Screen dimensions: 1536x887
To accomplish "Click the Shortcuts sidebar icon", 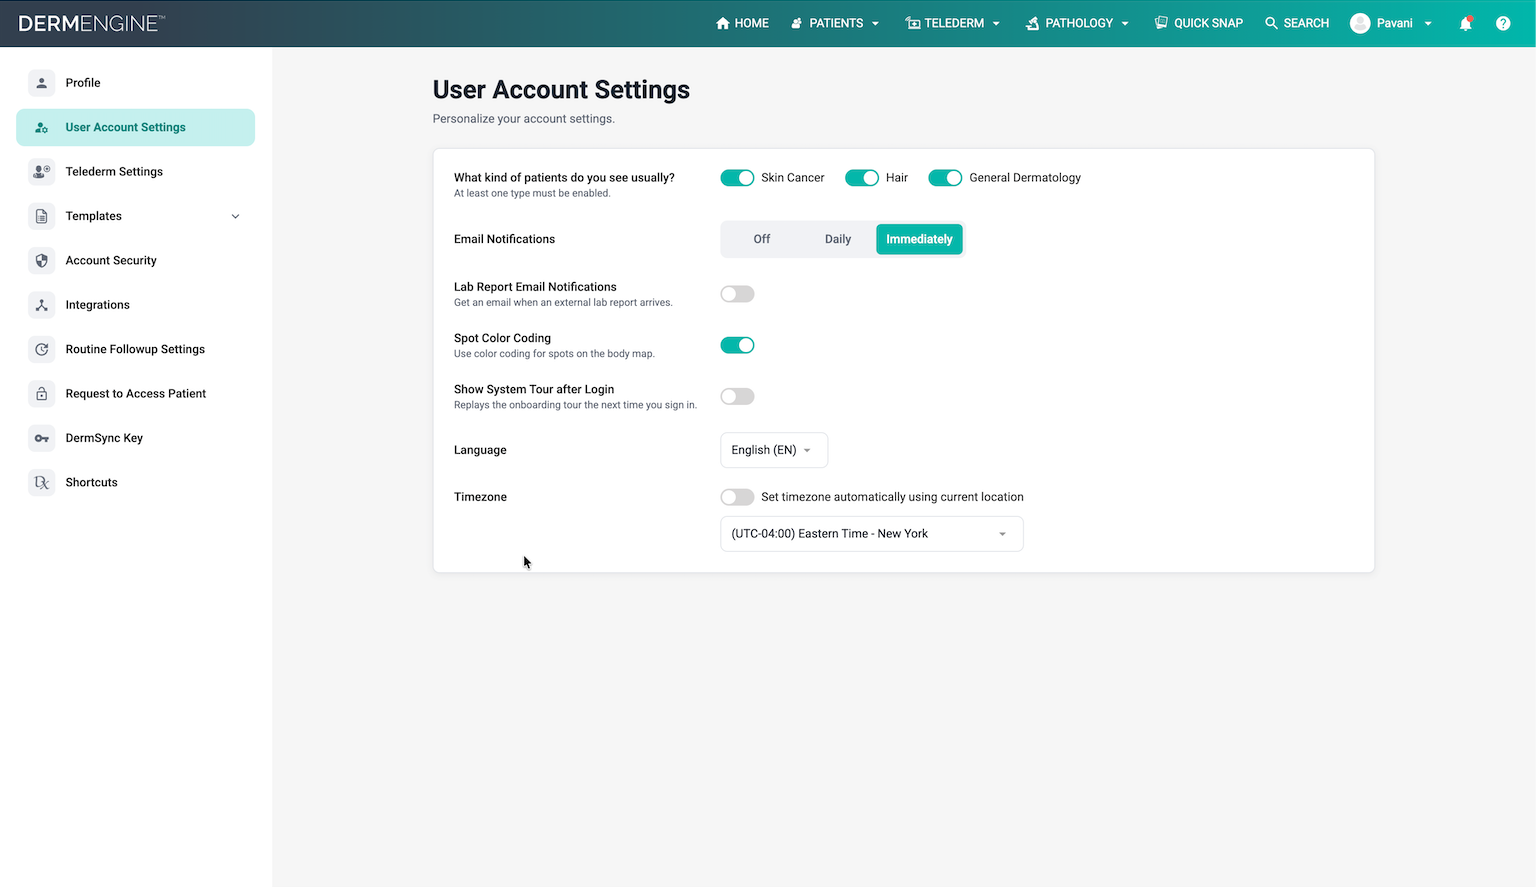I will coord(42,483).
